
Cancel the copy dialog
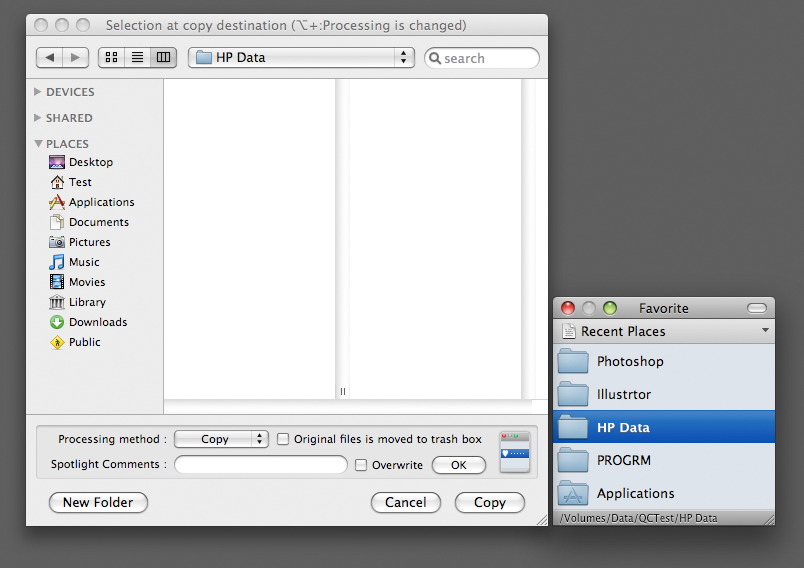click(x=406, y=502)
